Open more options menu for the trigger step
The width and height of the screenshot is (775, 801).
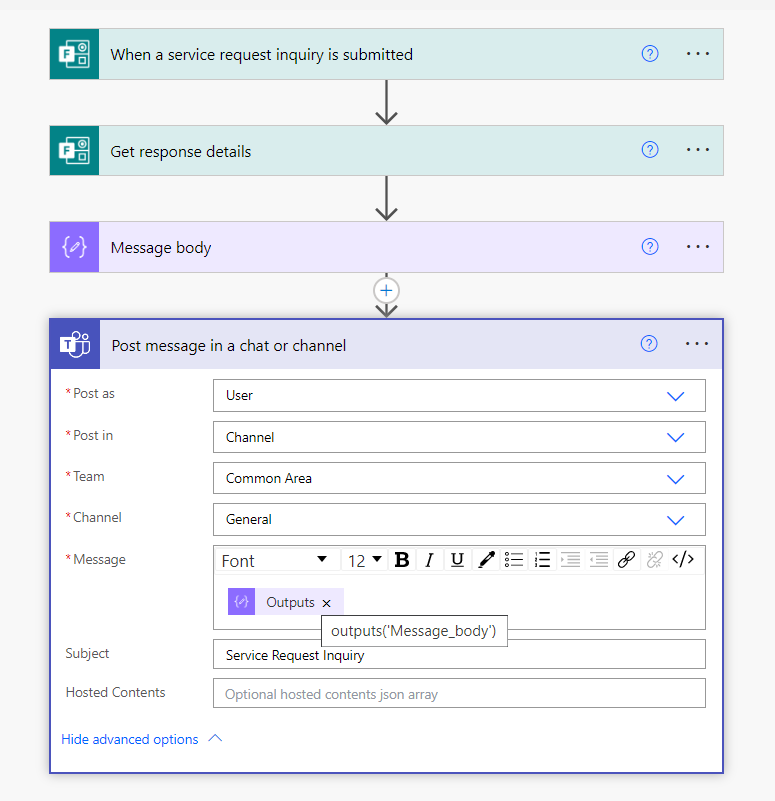[697, 54]
